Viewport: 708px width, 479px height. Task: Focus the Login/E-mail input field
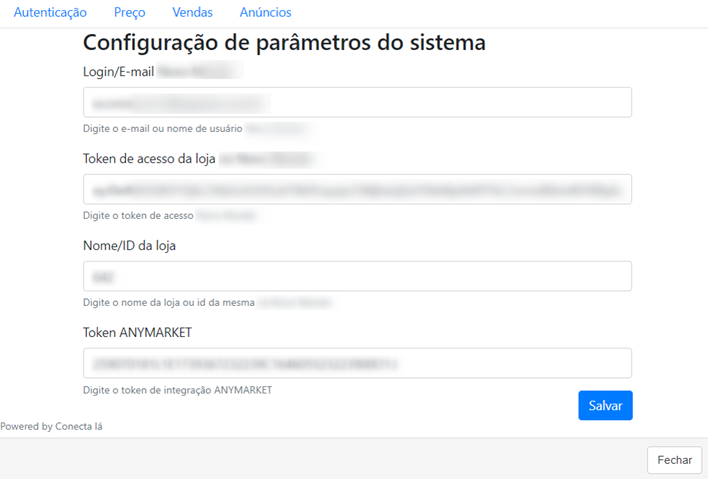(x=357, y=103)
